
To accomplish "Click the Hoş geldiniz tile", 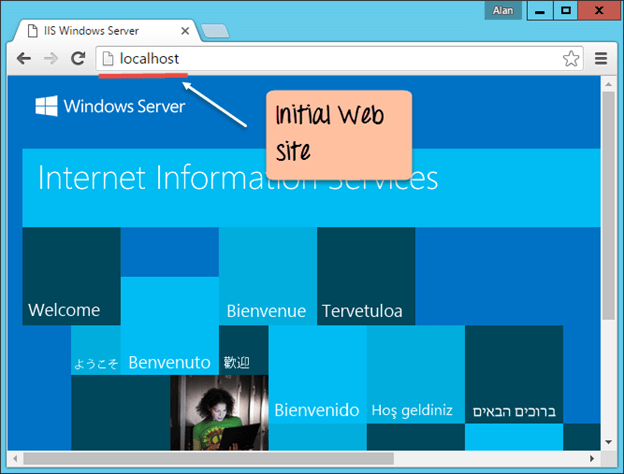I will pyautogui.click(x=414, y=385).
